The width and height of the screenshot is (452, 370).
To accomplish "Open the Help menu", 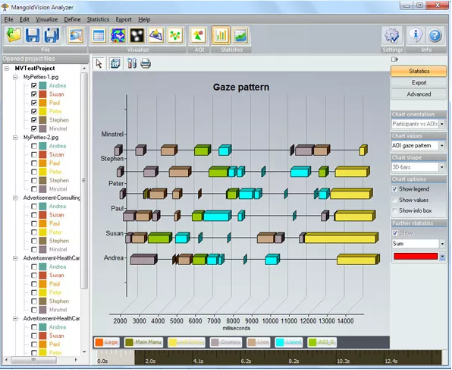I will pos(144,19).
